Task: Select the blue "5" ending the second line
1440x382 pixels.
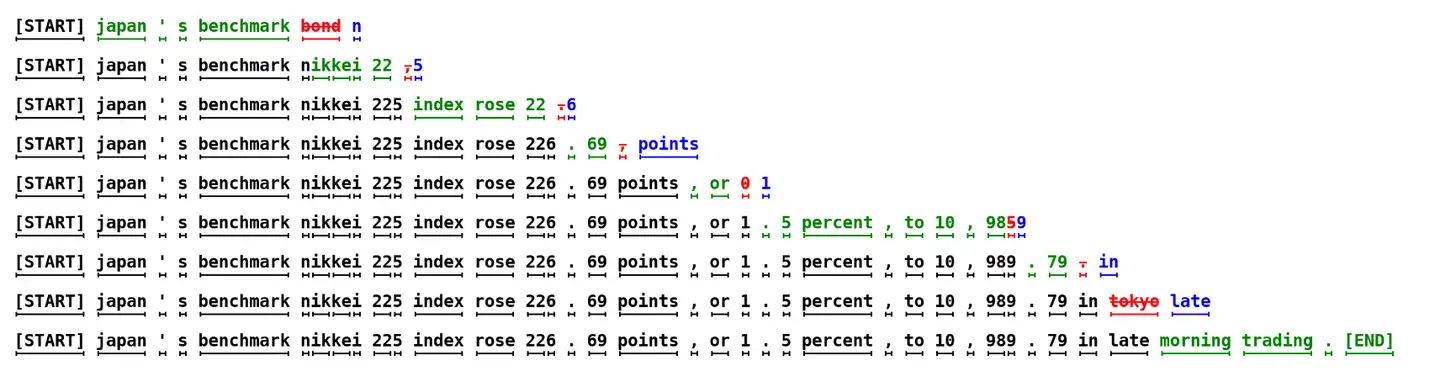Action: (418, 66)
